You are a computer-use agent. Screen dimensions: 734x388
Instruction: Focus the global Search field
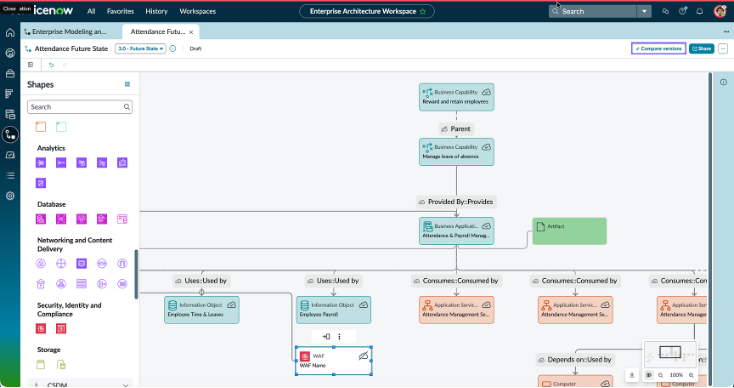593,11
